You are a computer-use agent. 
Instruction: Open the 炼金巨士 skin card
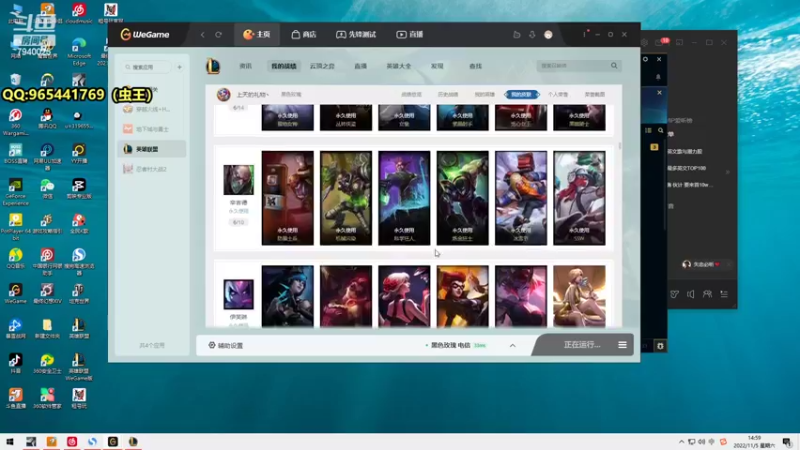[462, 198]
